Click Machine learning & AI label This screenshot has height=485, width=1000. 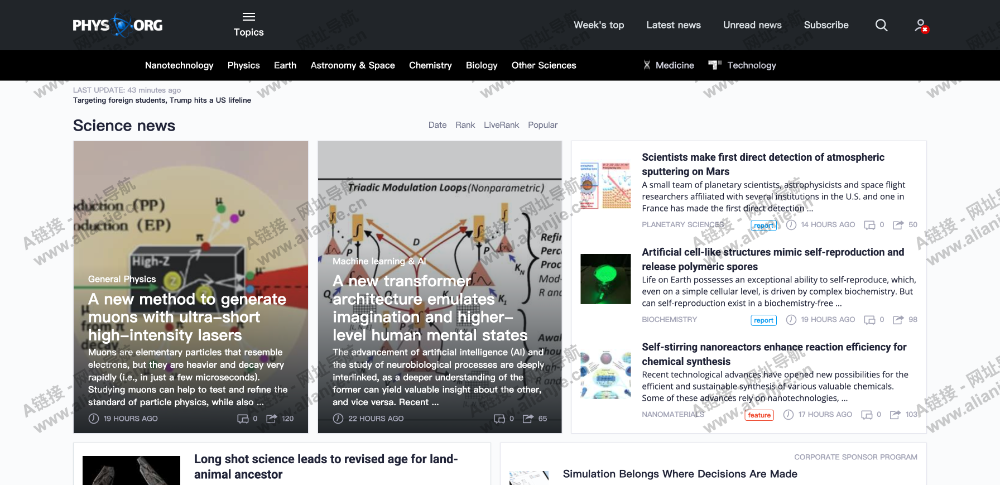click(x=379, y=261)
